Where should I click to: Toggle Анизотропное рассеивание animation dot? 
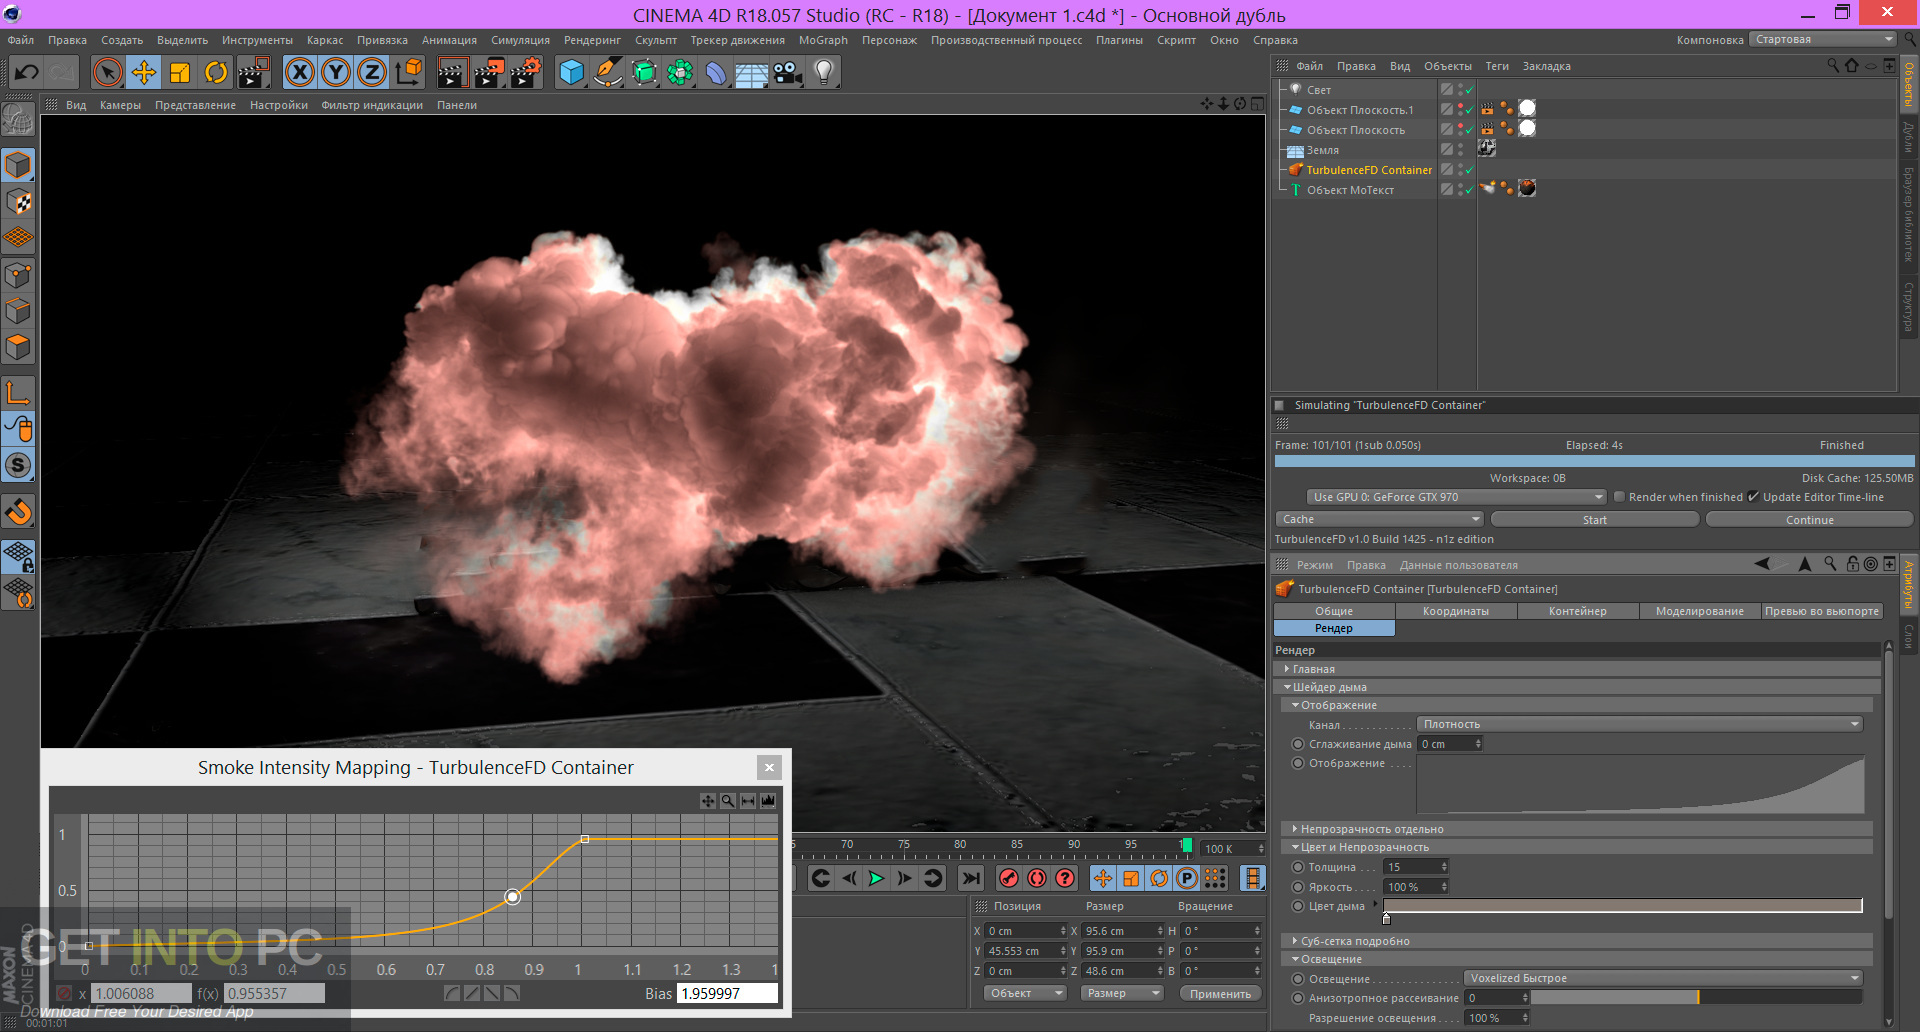pyautogui.click(x=1298, y=998)
